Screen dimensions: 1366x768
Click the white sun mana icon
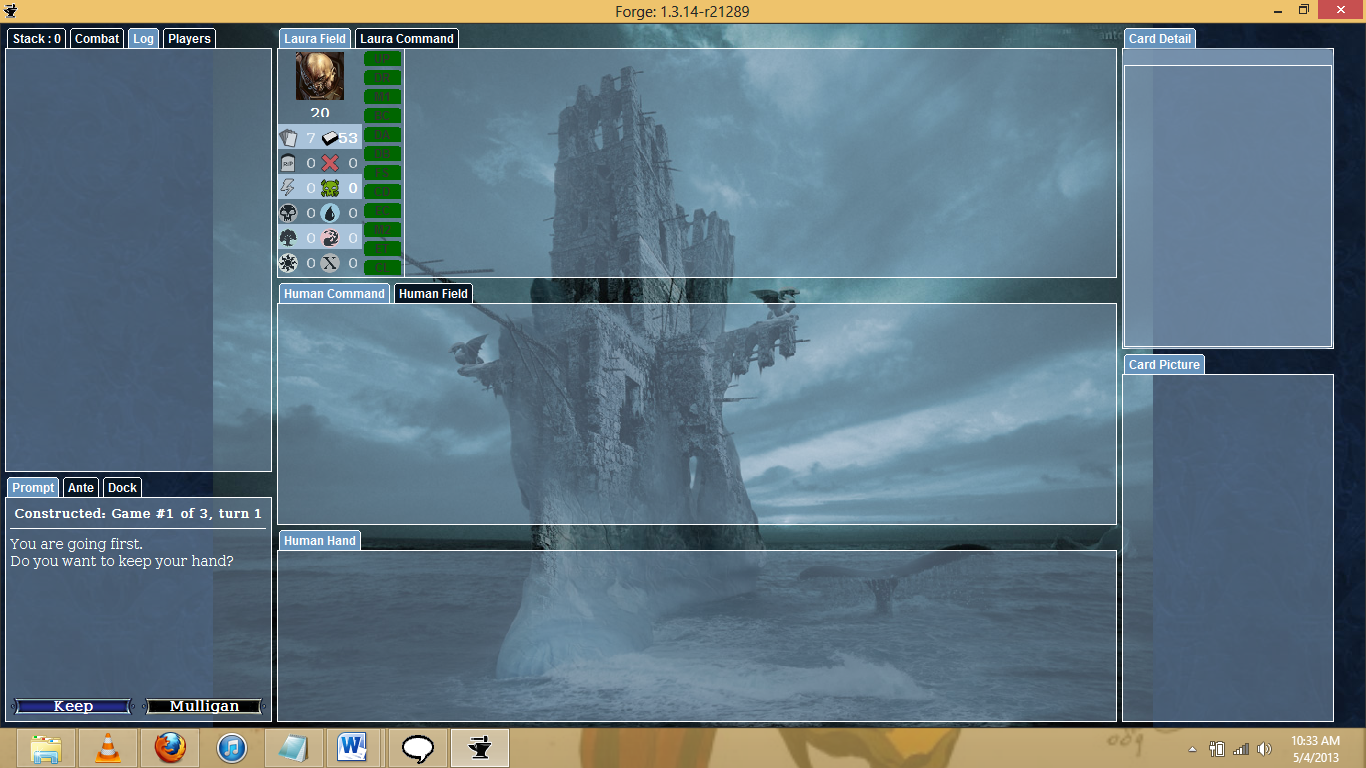tap(289, 263)
